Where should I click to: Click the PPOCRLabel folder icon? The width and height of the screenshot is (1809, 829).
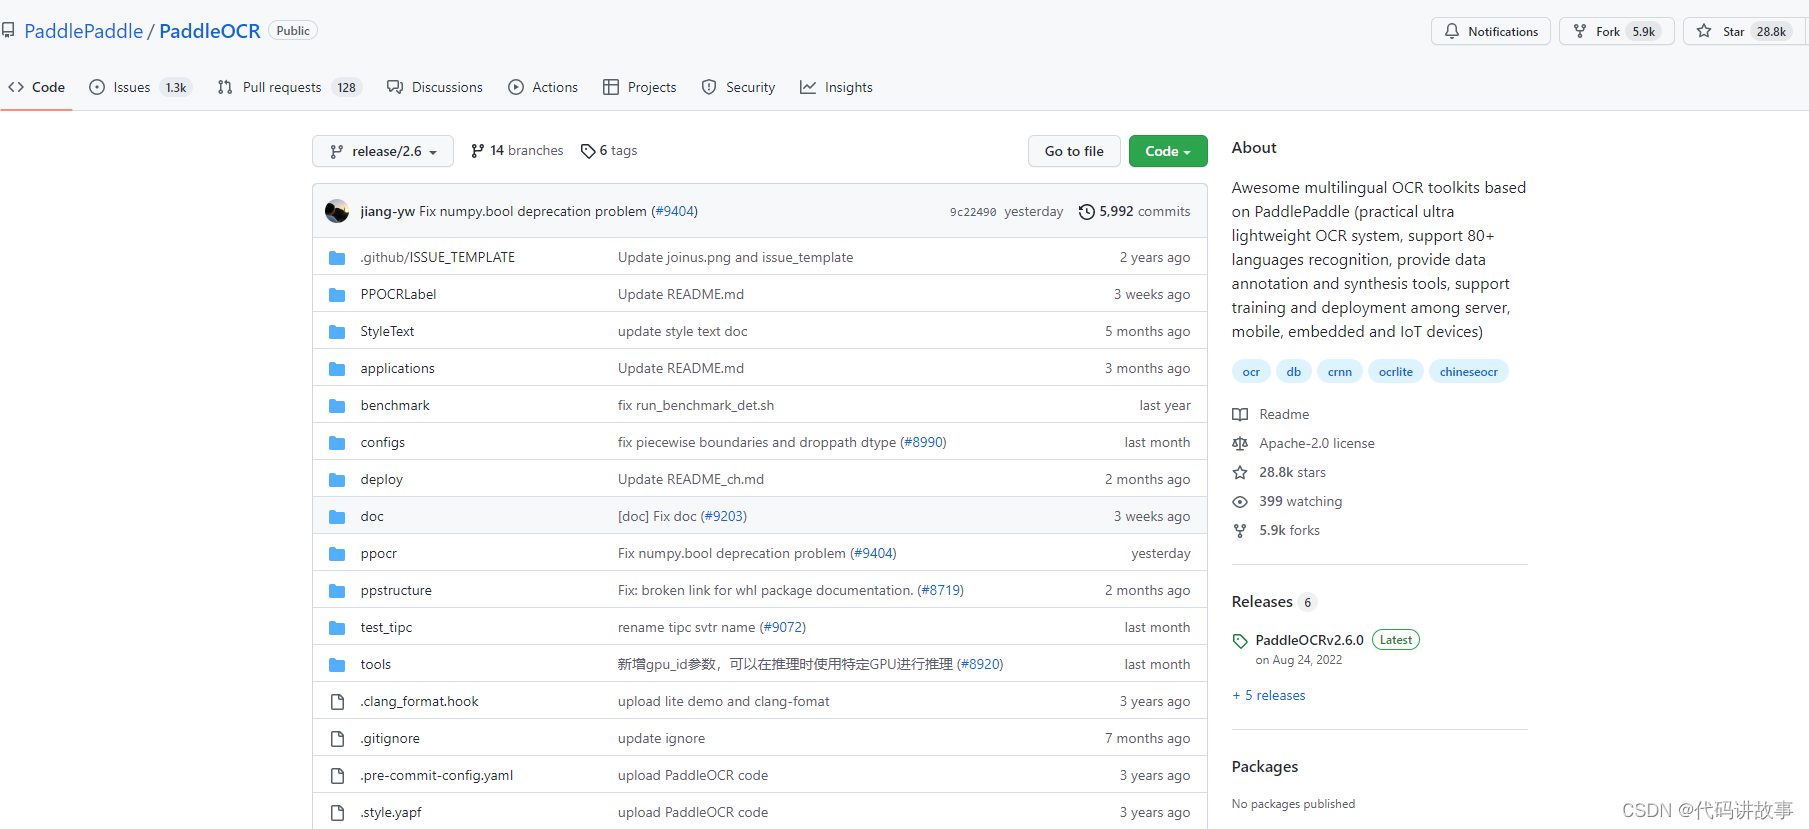coord(337,295)
